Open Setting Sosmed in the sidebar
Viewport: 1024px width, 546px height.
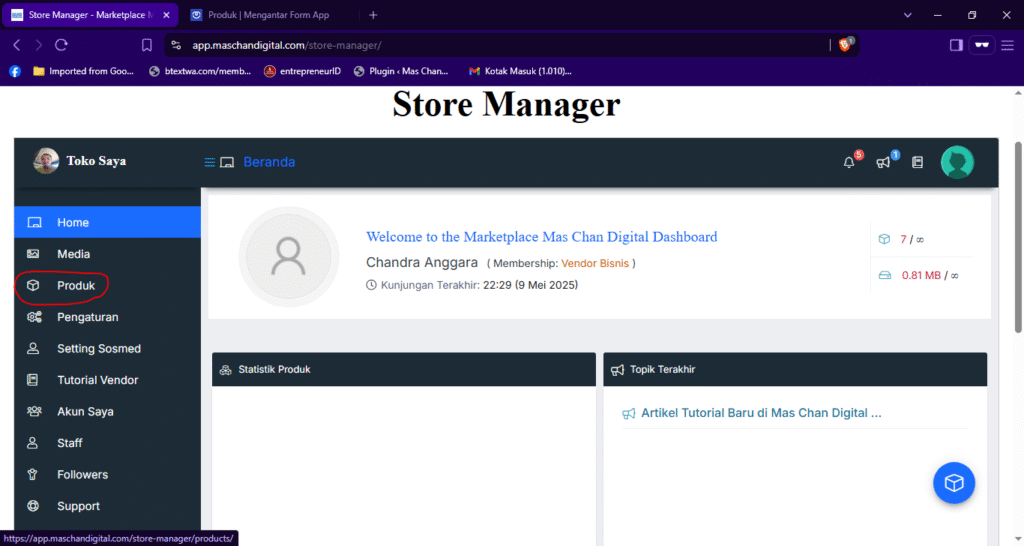(x=107, y=348)
